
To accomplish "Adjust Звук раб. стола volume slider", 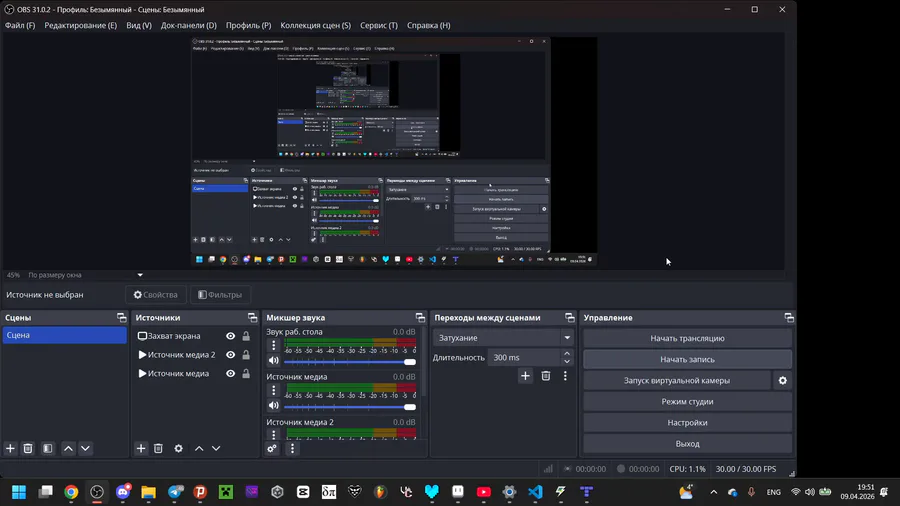I will (x=350, y=362).
